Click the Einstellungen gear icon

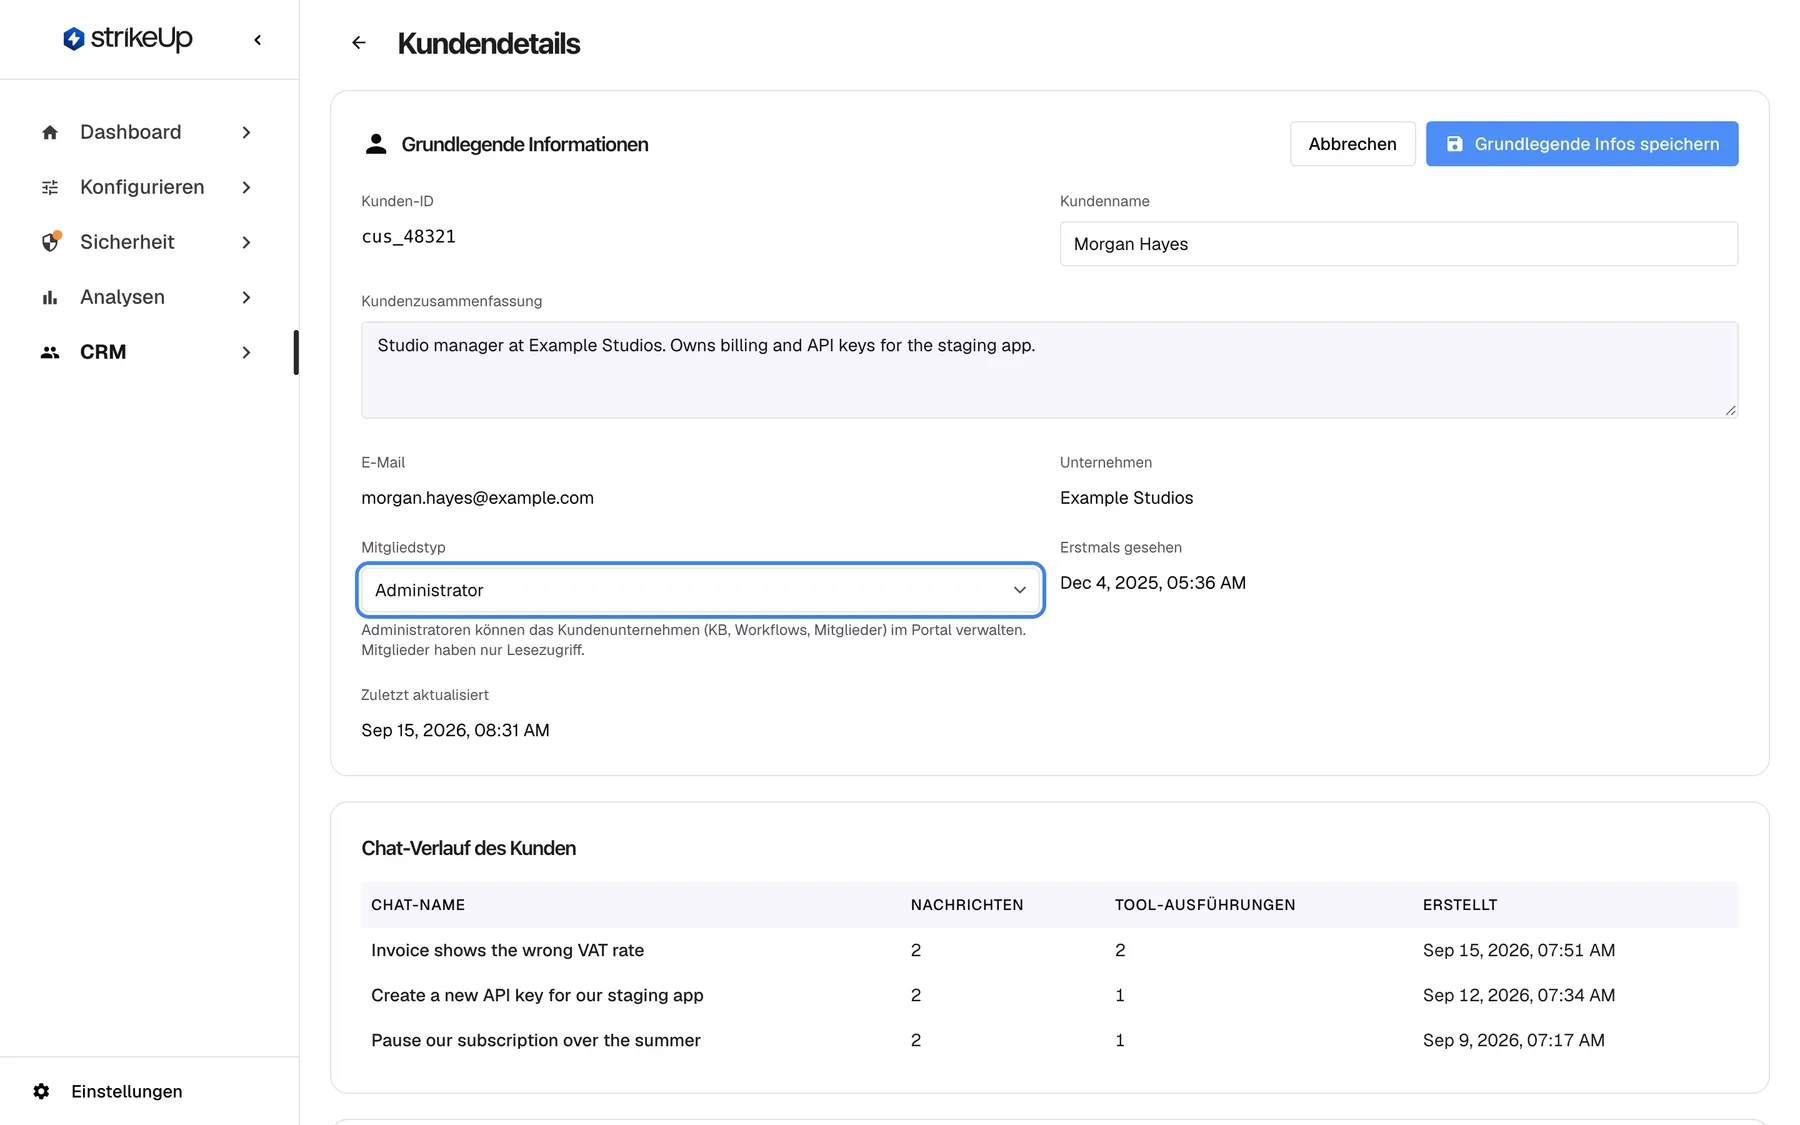point(41,1091)
